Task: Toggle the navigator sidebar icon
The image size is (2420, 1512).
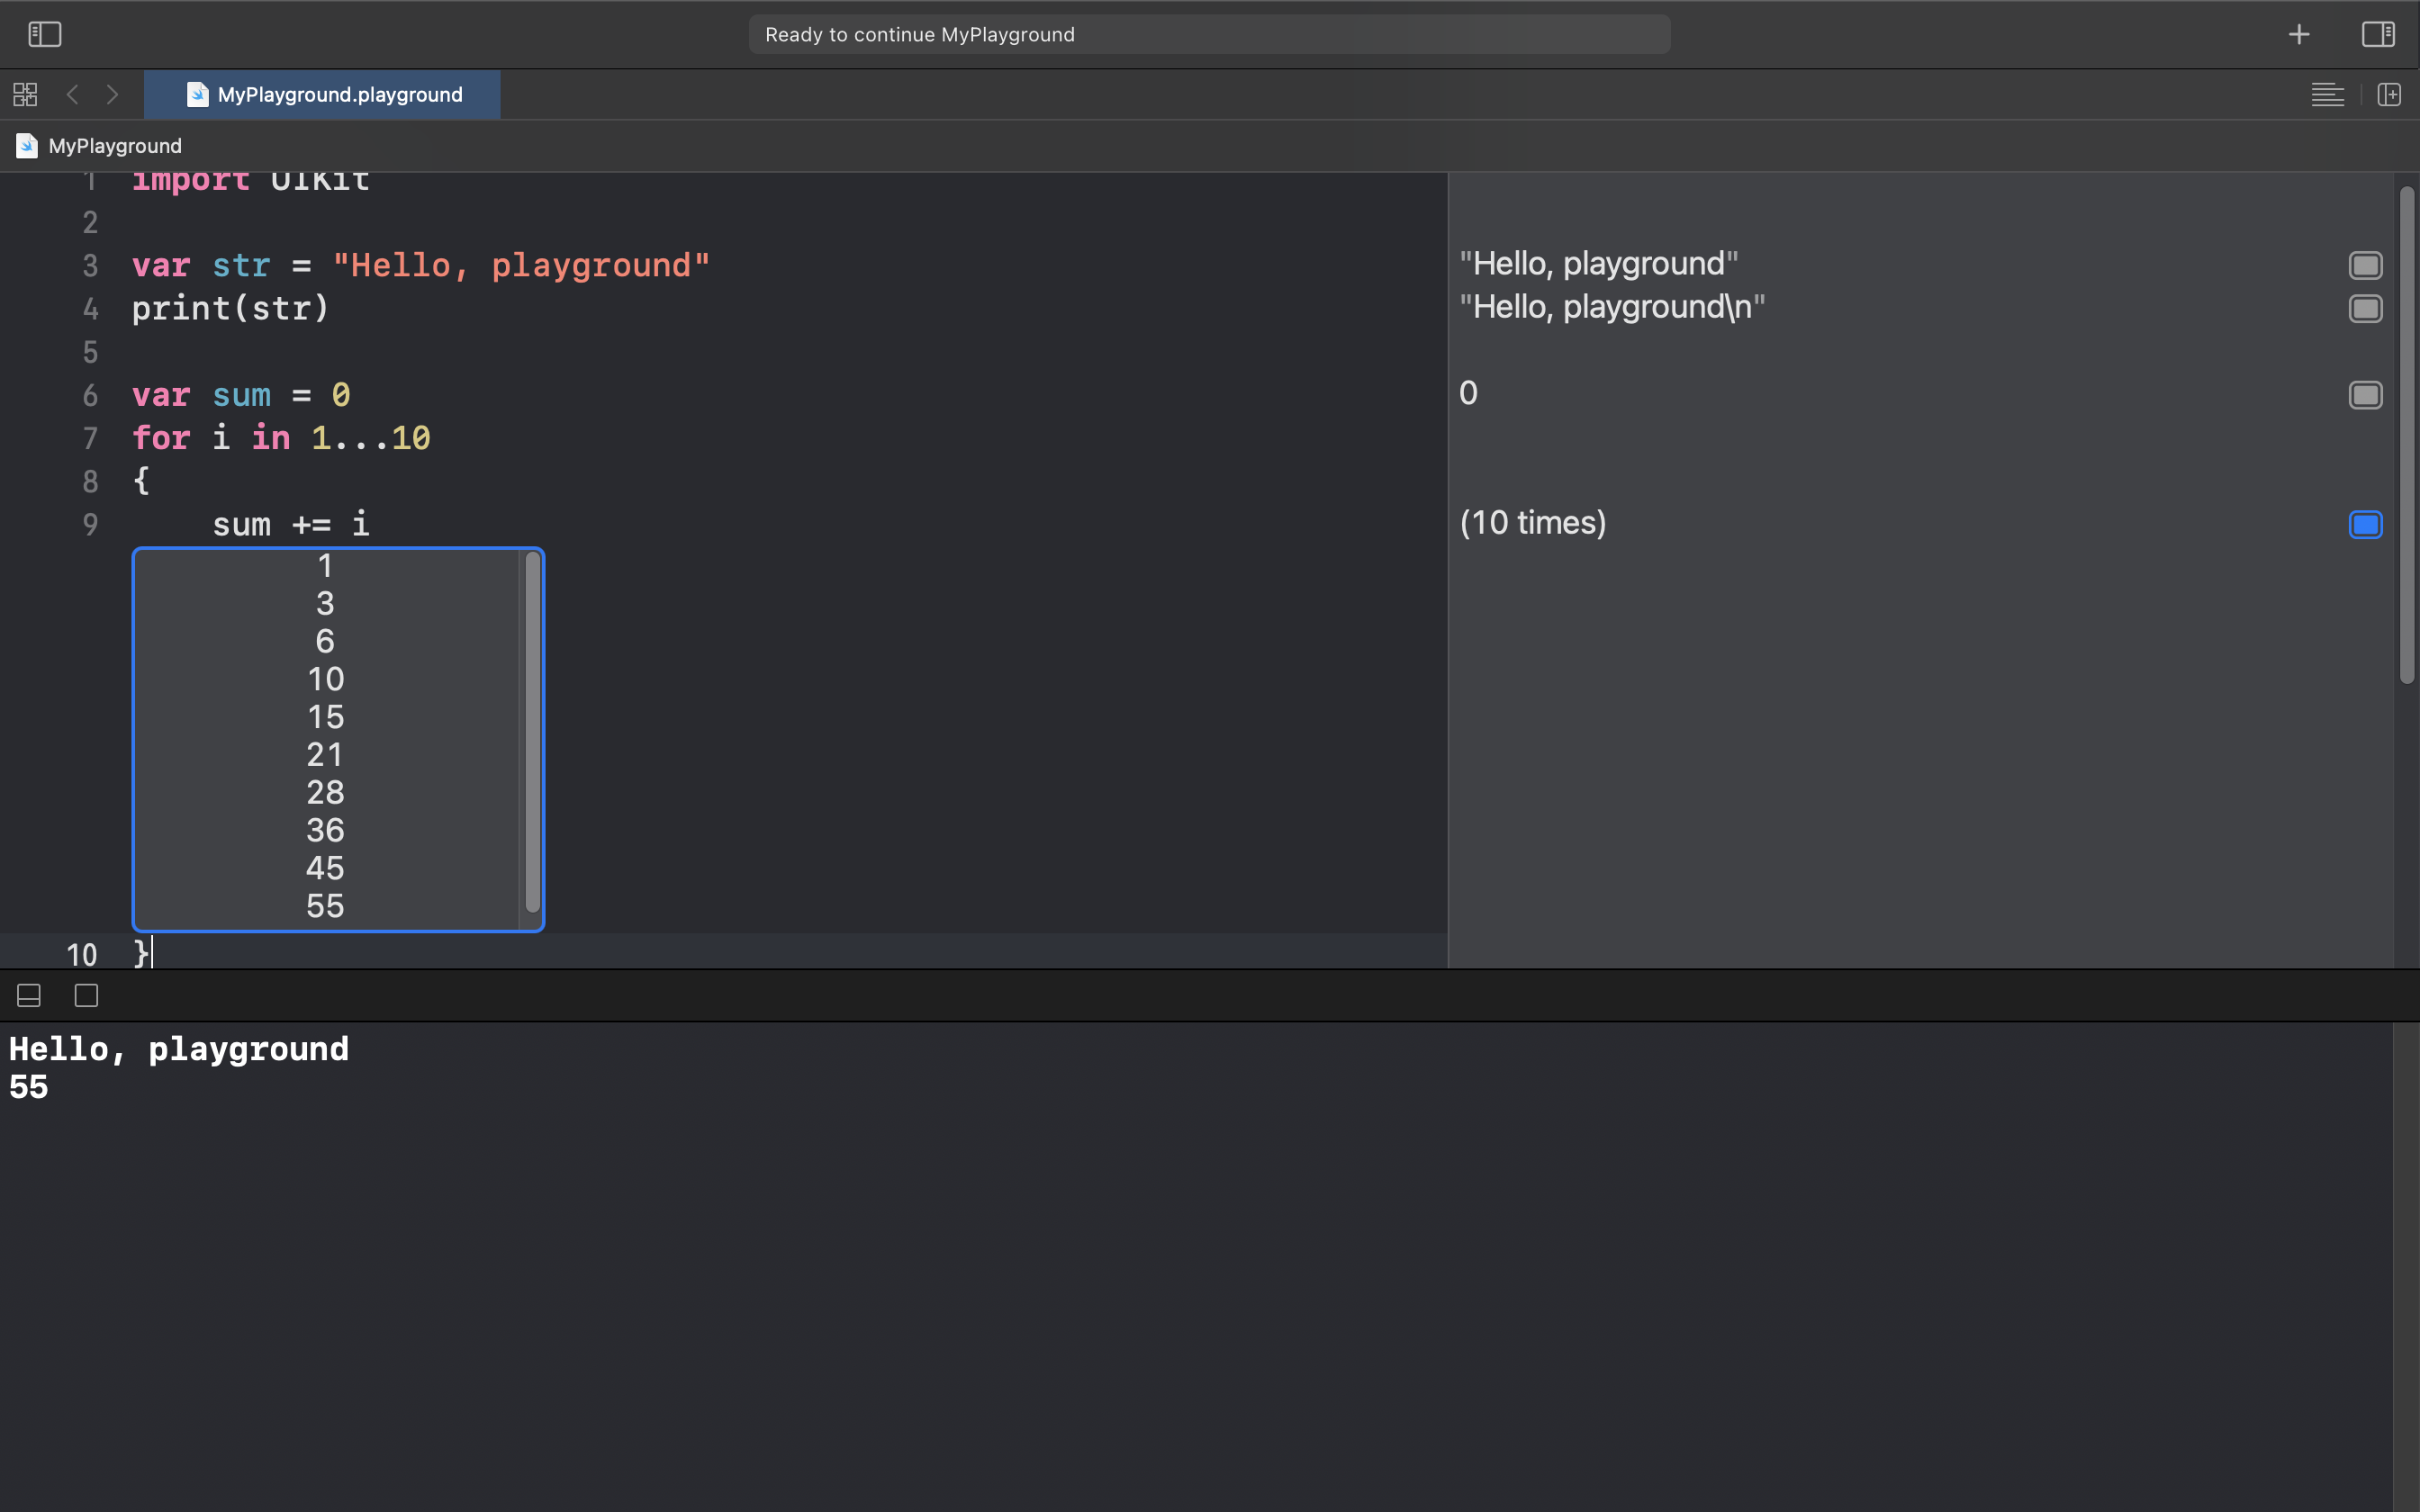Action: 45,34
